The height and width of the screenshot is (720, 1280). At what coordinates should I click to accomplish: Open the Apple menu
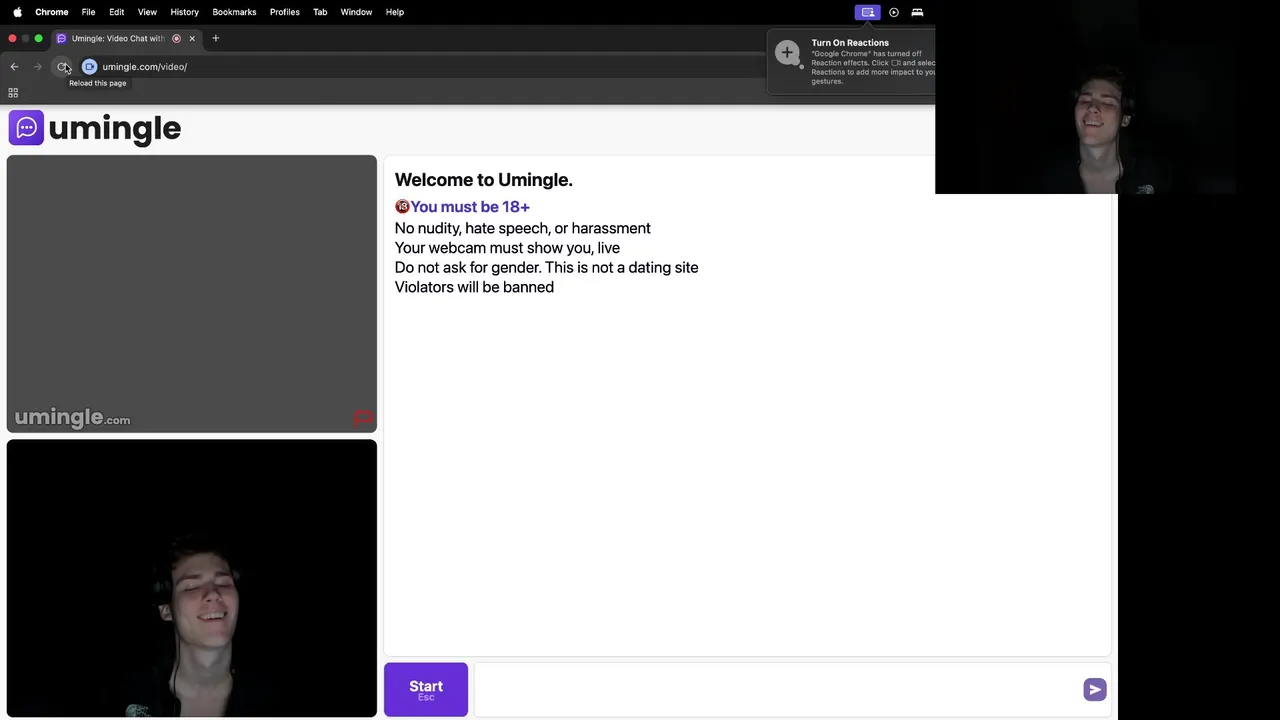click(x=17, y=12)
